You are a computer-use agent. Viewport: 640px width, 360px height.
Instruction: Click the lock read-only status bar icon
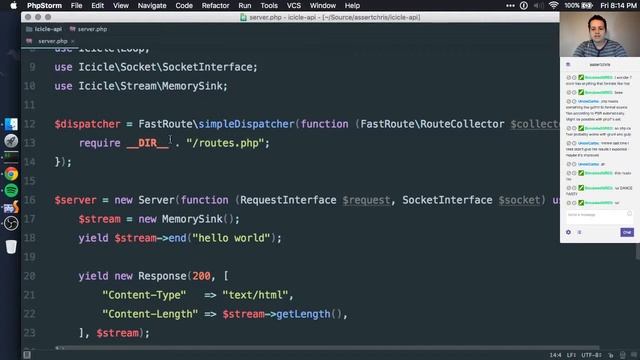point(611,355)
